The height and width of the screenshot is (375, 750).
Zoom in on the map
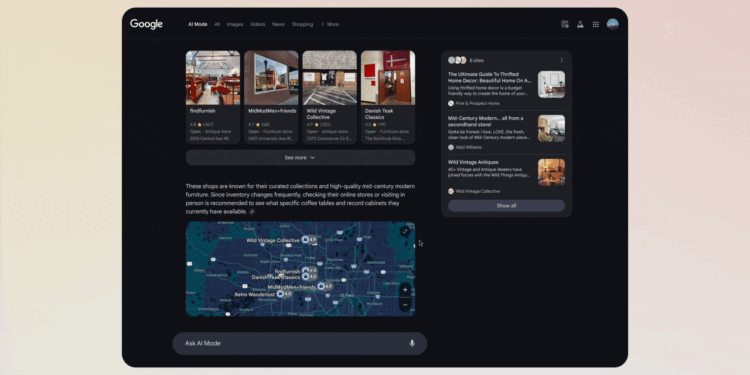pyautogui.click(x=405, y=290)
